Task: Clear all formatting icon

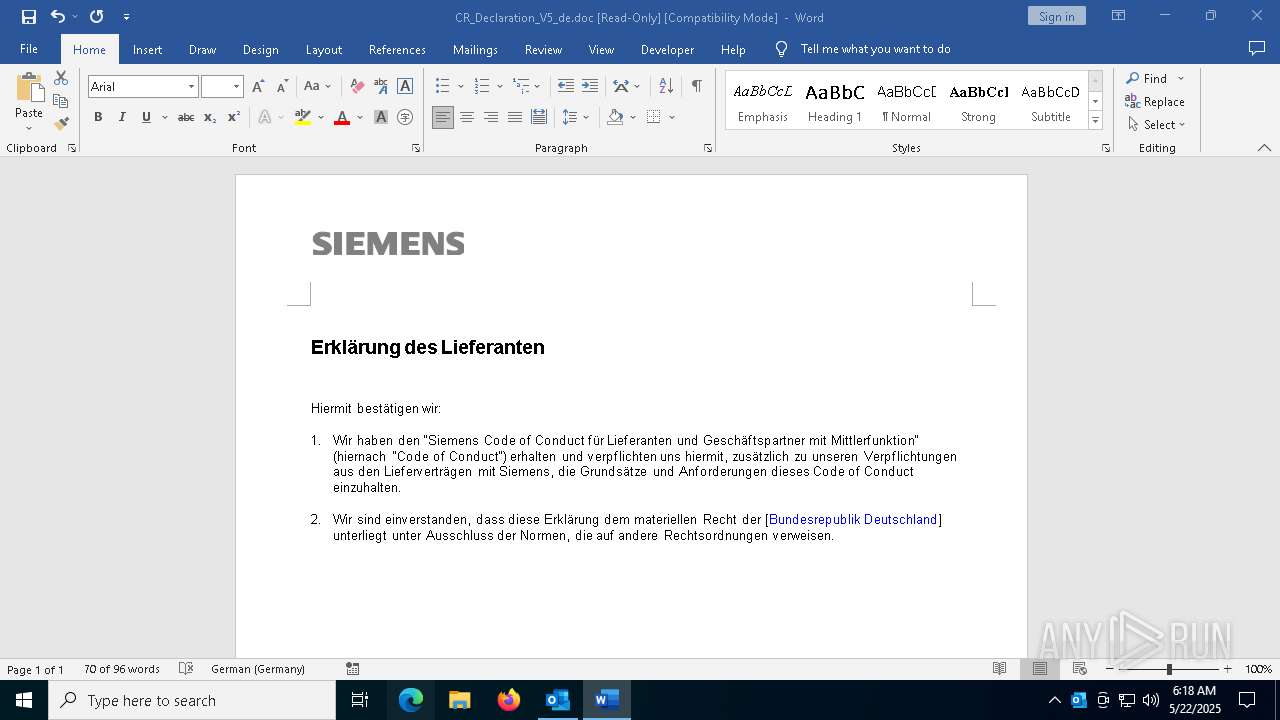Action: tap(357, 87)
